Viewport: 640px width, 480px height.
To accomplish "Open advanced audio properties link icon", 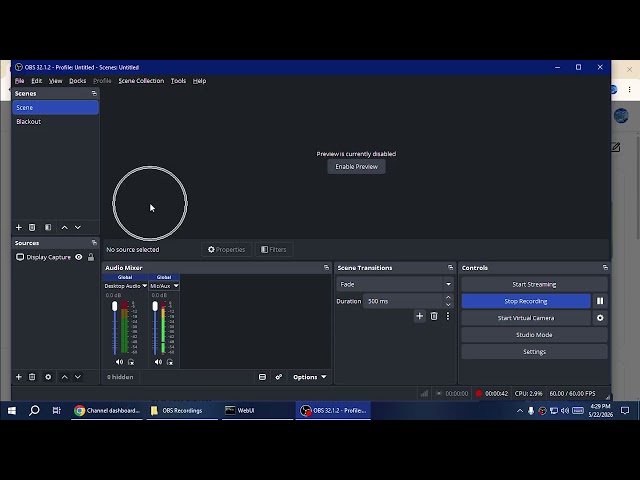I will (278, 377).
